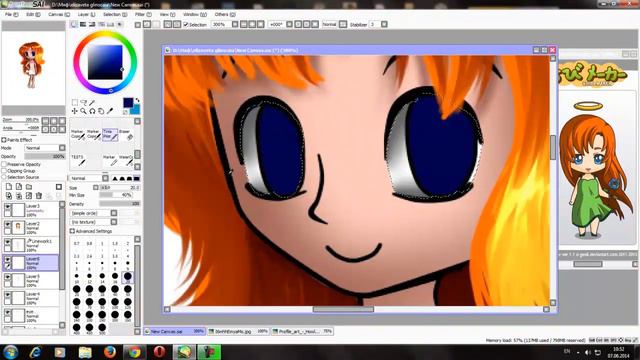Hide Layer3 with its eye icon
This screenshot has width=640, height=360.
(x=7, y=207)
